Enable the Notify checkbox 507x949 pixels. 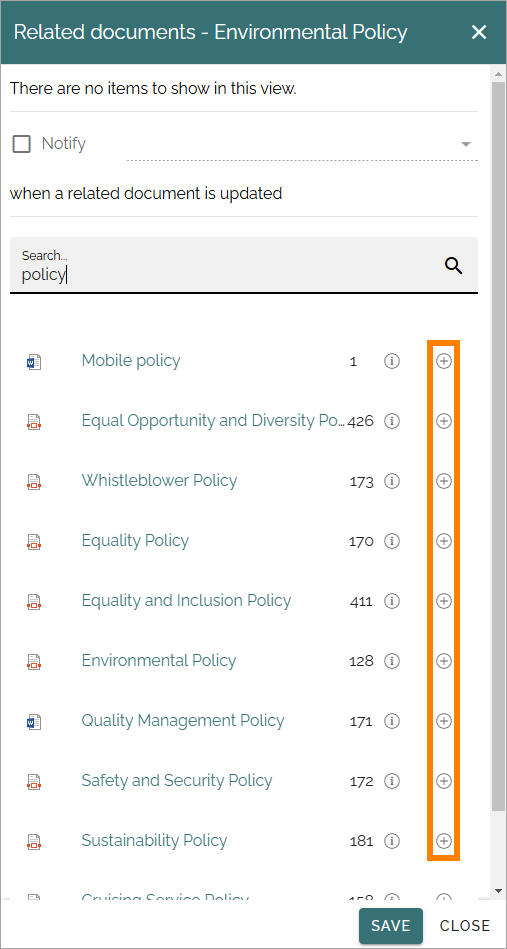tap(22, 144)
